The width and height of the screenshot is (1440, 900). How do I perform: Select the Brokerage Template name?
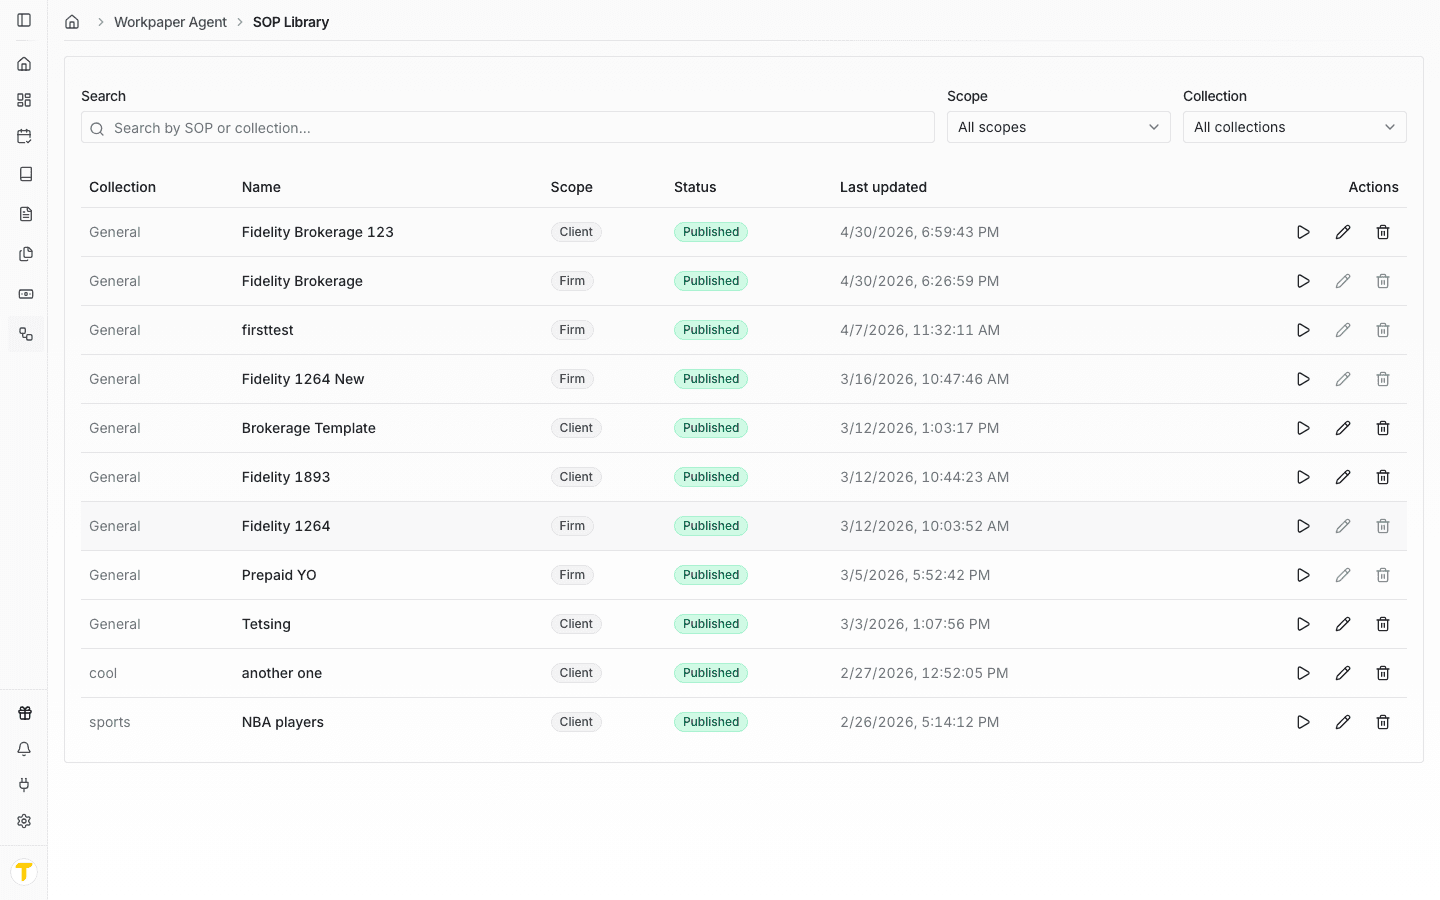[309, 428]
